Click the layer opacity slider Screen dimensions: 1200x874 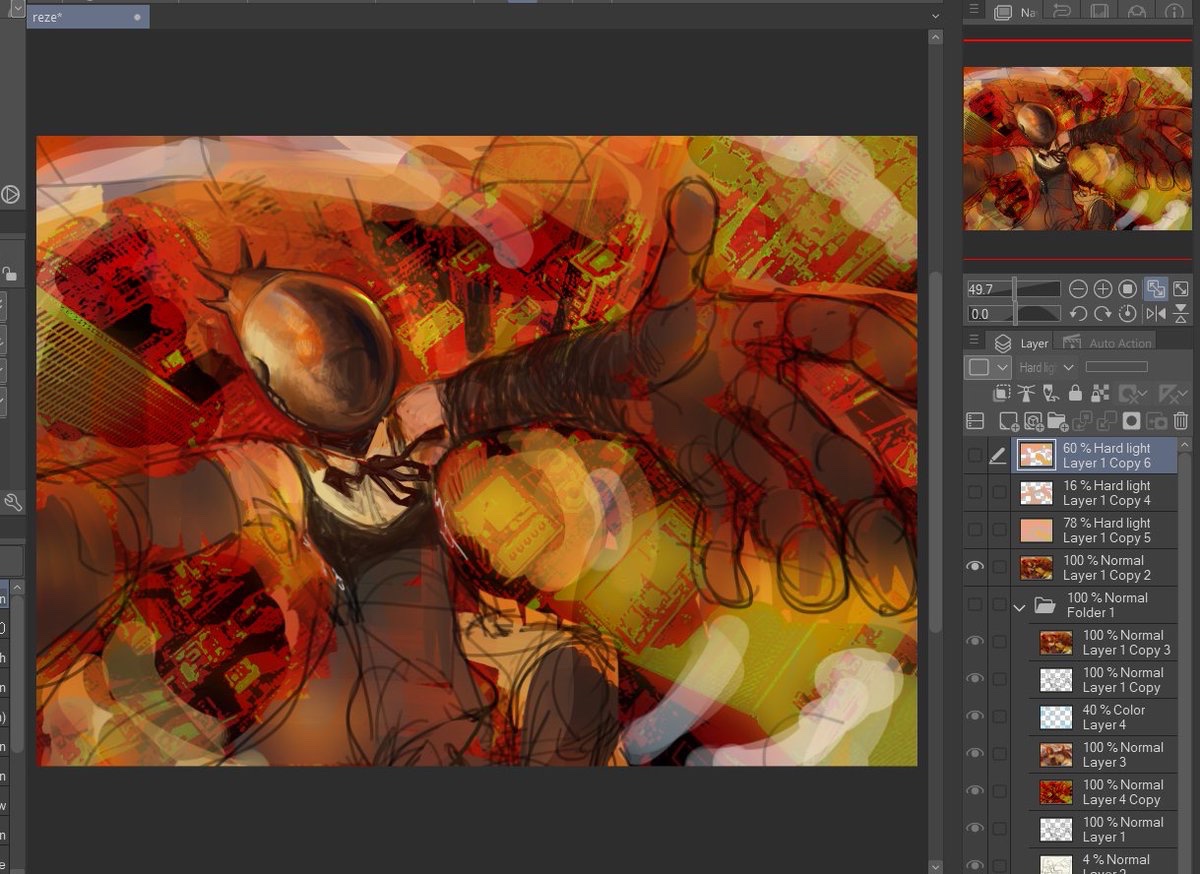point(1116,368)
